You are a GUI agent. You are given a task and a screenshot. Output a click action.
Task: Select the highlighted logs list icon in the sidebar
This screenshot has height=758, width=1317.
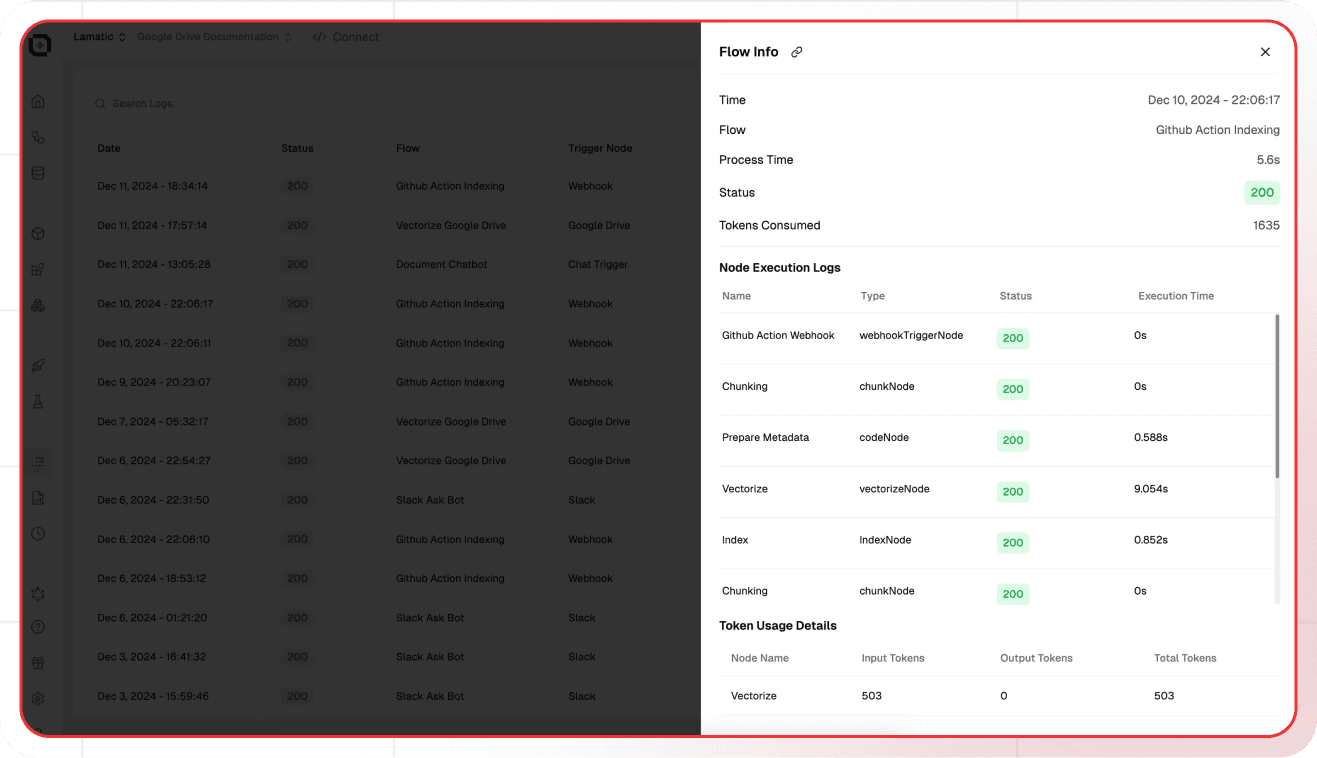click(x=38, y=463)
